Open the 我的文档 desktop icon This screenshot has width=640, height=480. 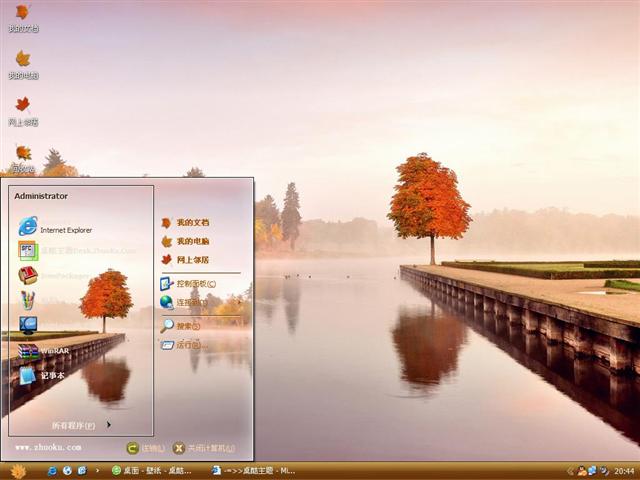point(23,18)
